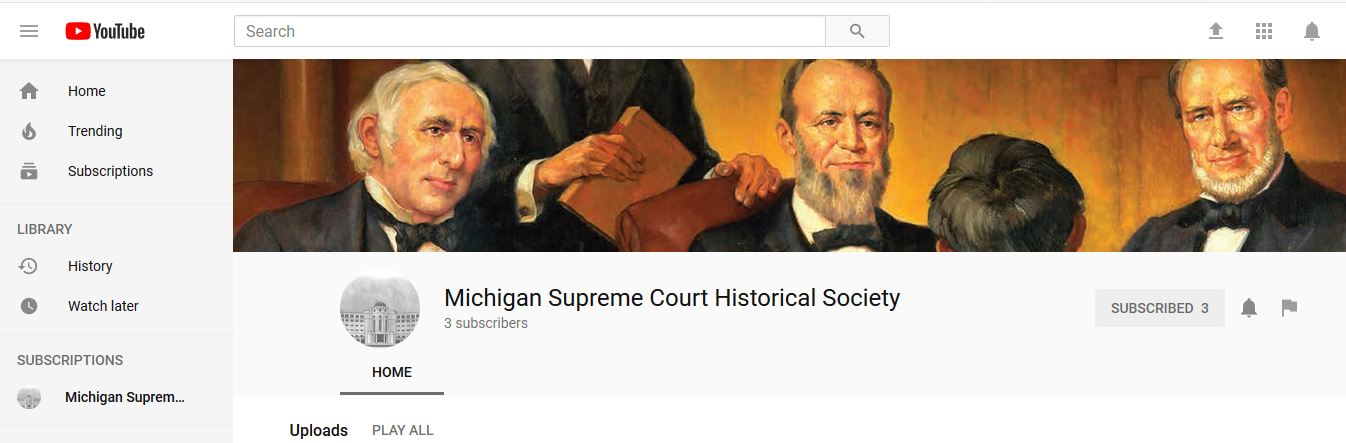Click the channel avatar image
Viewport: 1346px width, 443px height.
380,309
